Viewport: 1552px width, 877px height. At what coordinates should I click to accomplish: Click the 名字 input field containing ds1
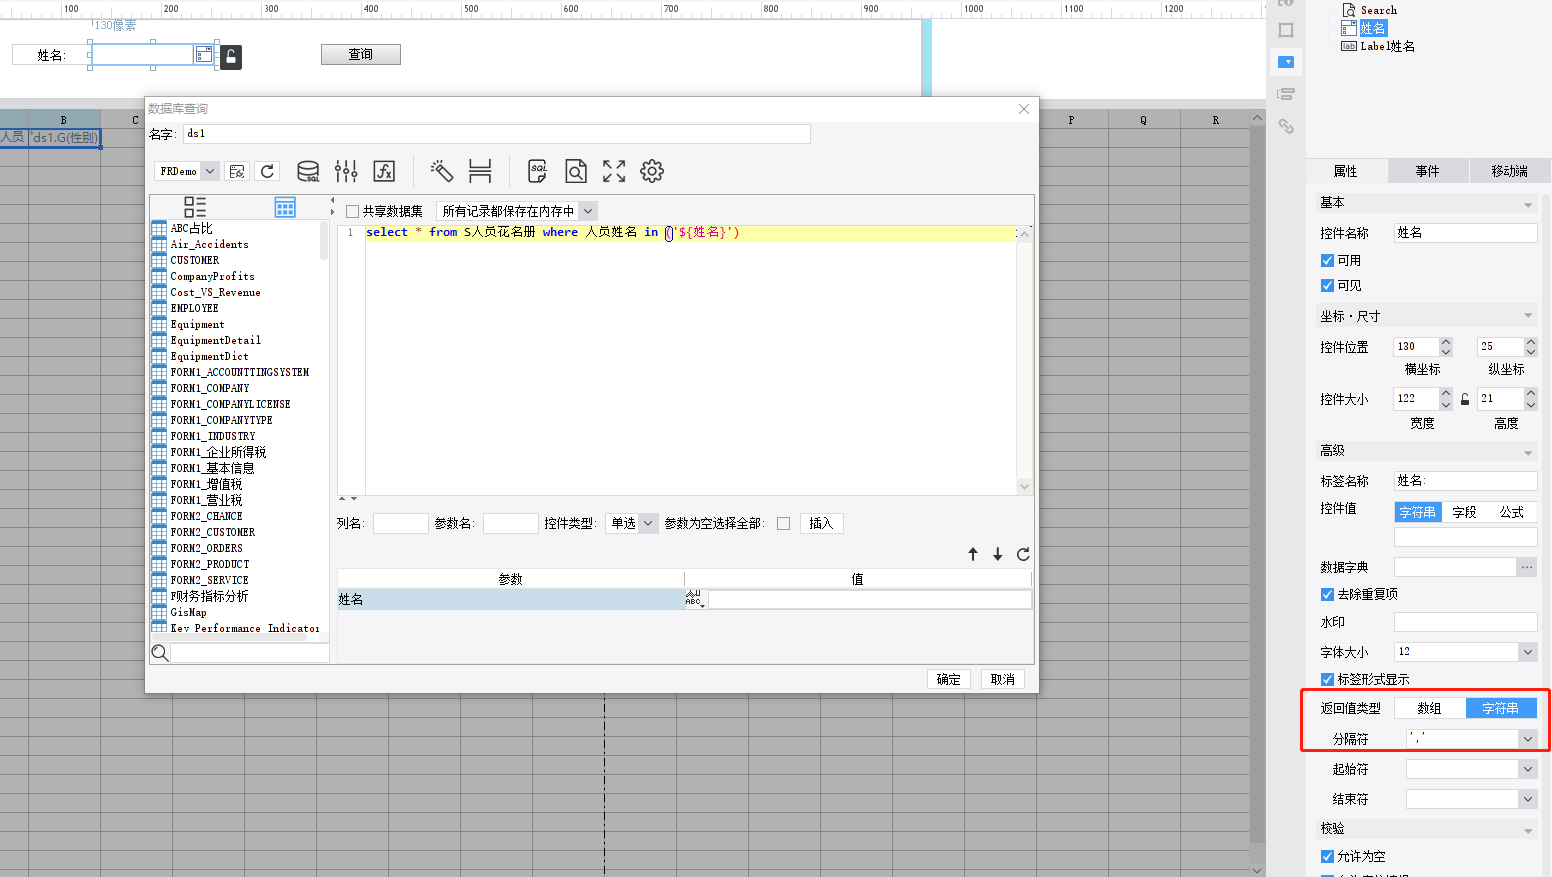tap(495, 133)
